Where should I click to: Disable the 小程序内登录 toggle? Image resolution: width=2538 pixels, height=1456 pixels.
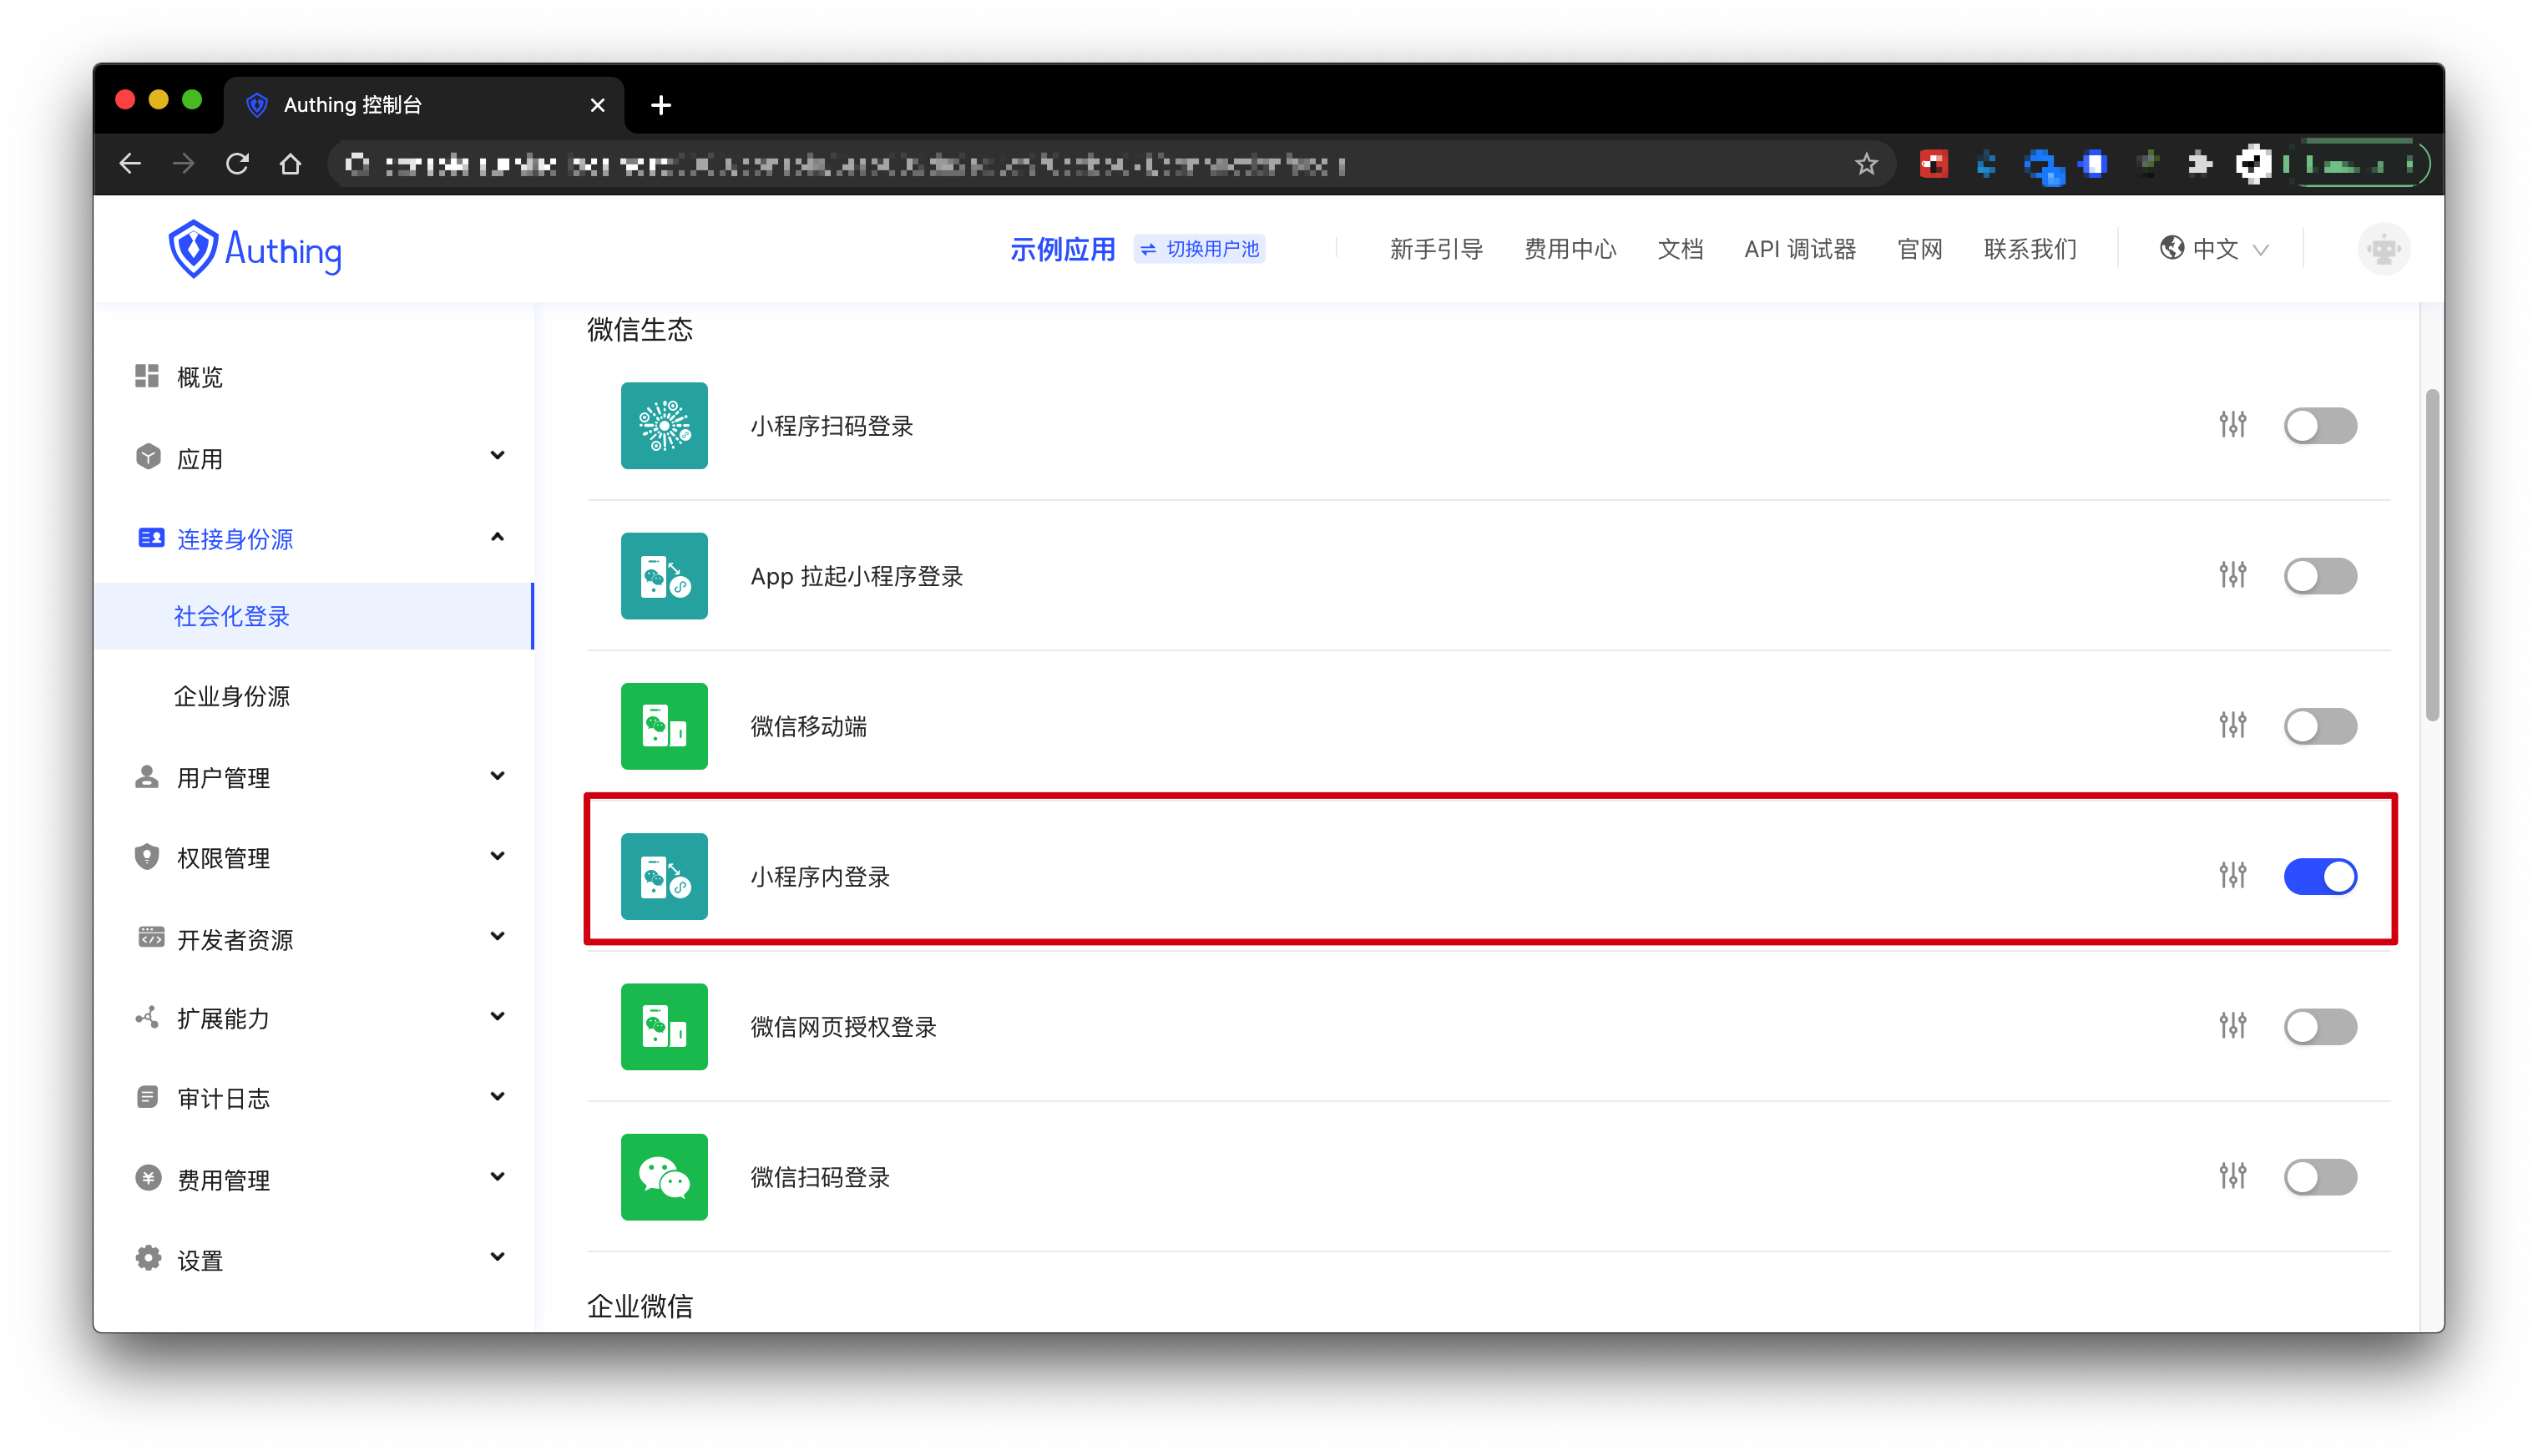pyautogui.click(x=2320, y=876)
